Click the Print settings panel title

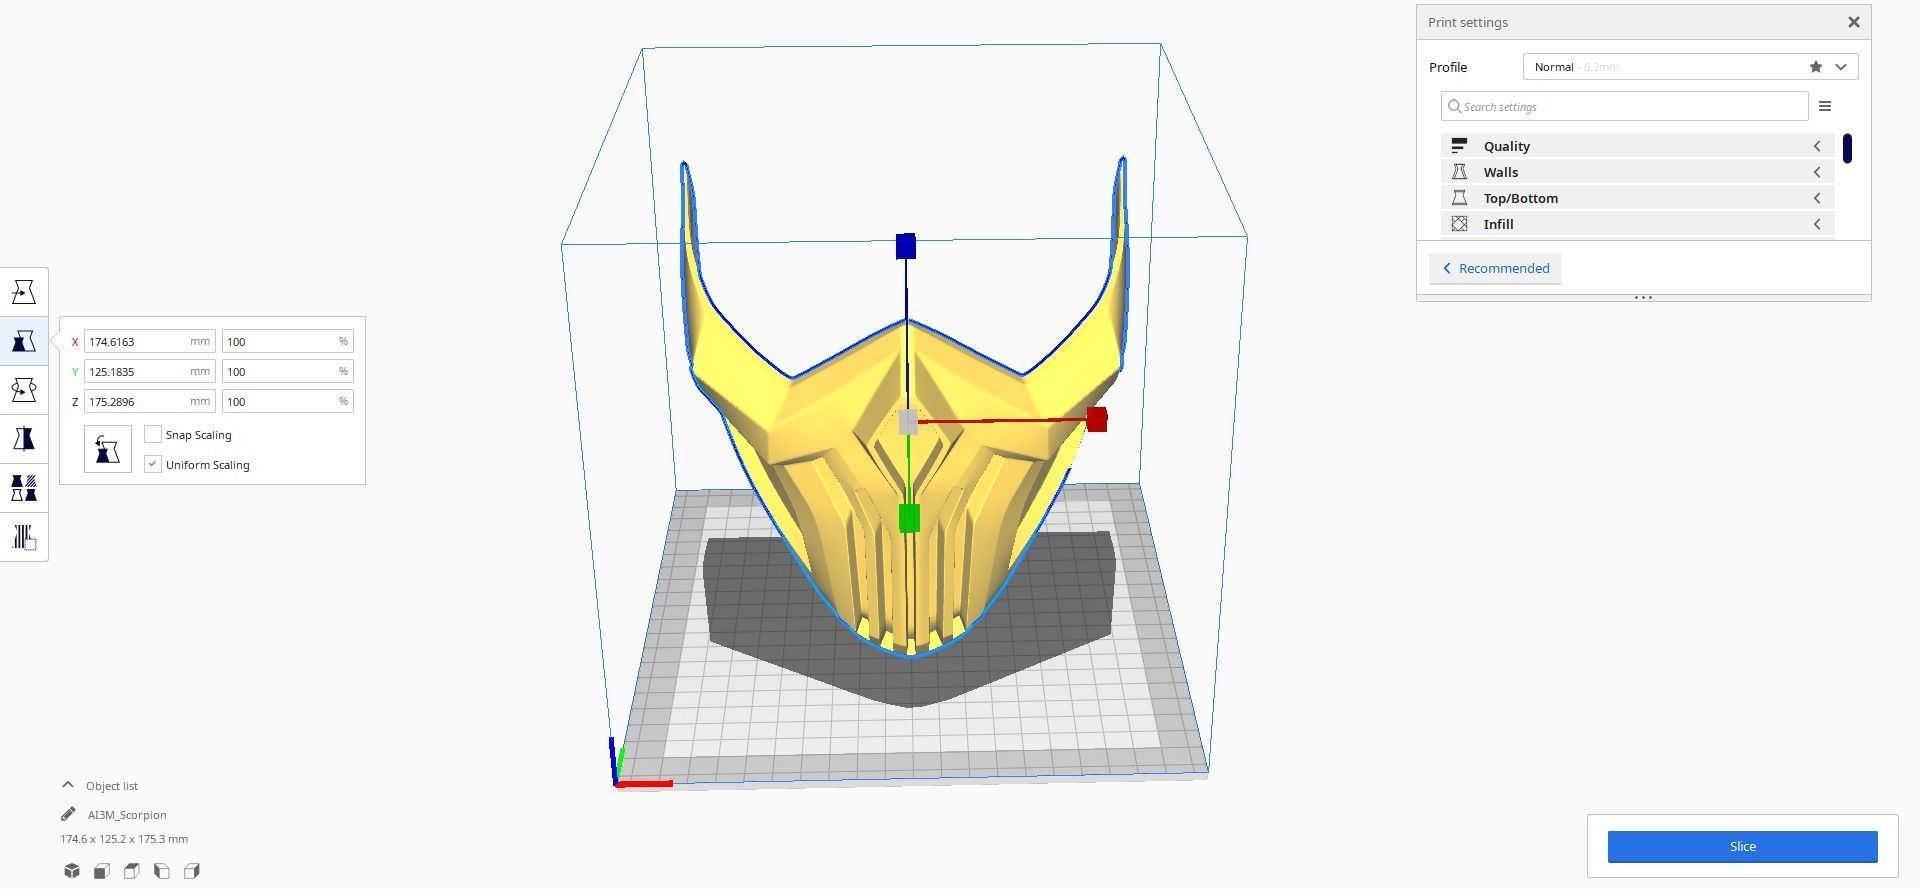point(1468,22)
